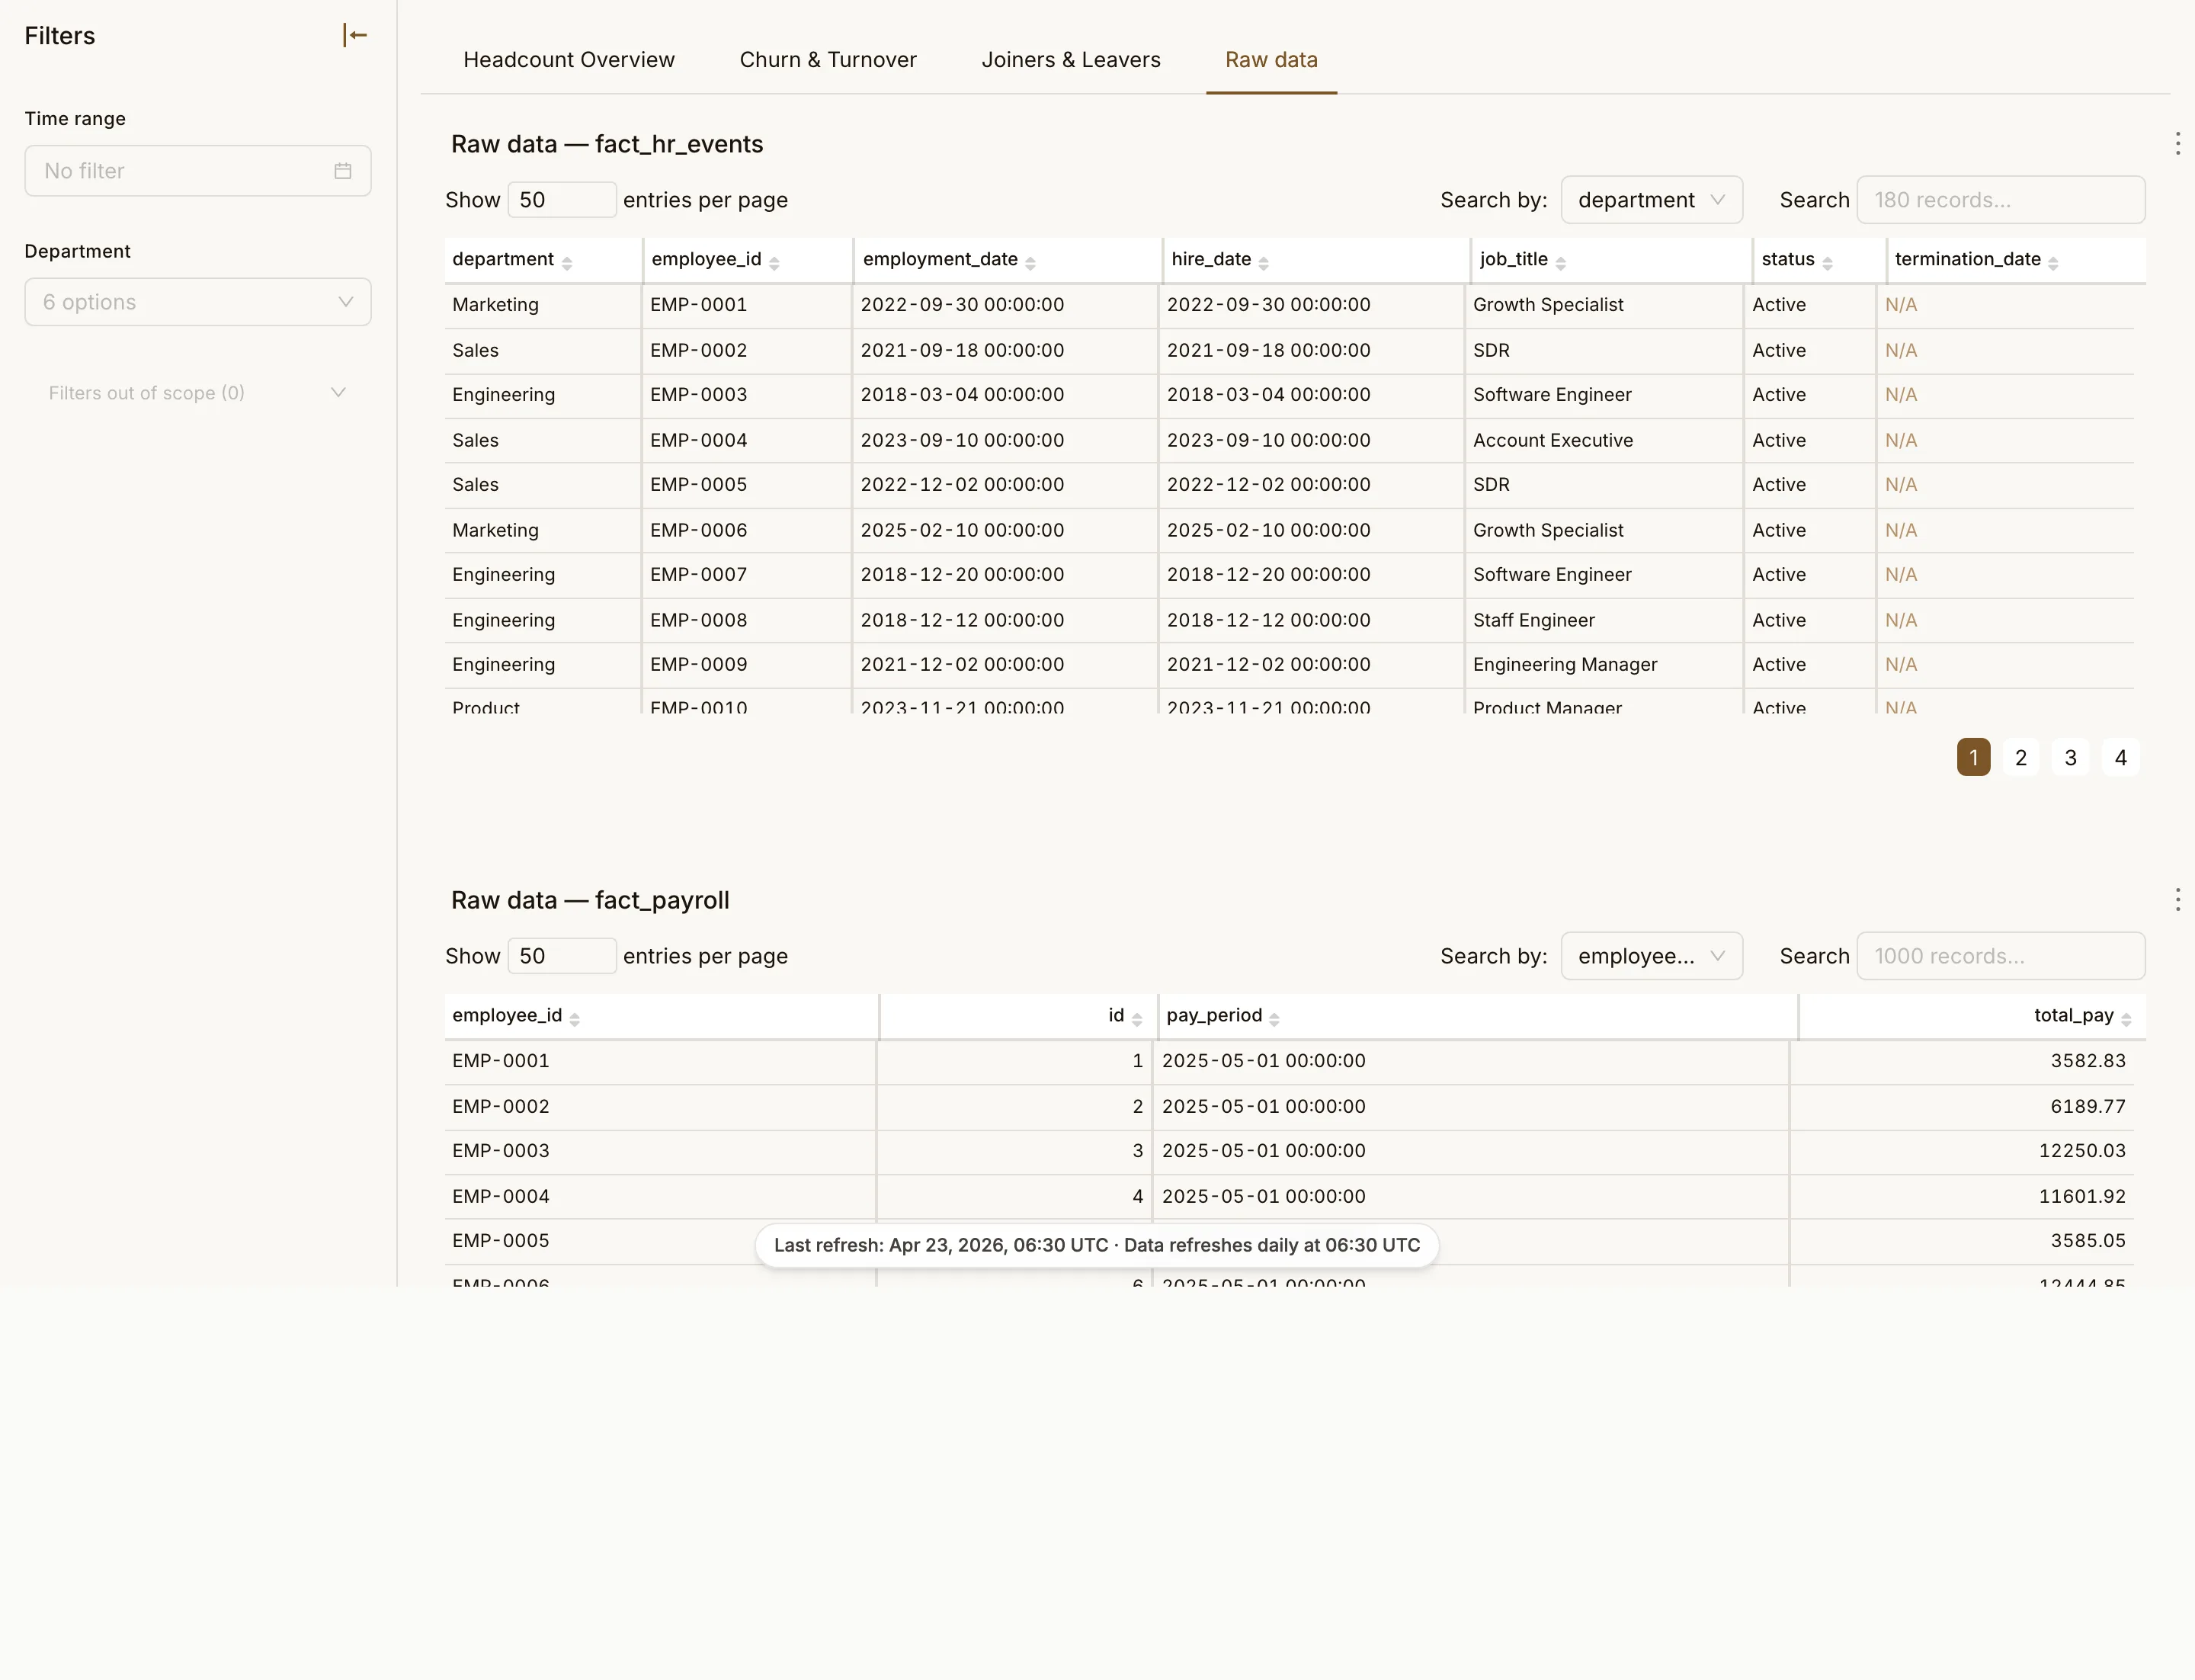Click the Time range No filter field

click(x=198, y=171)
